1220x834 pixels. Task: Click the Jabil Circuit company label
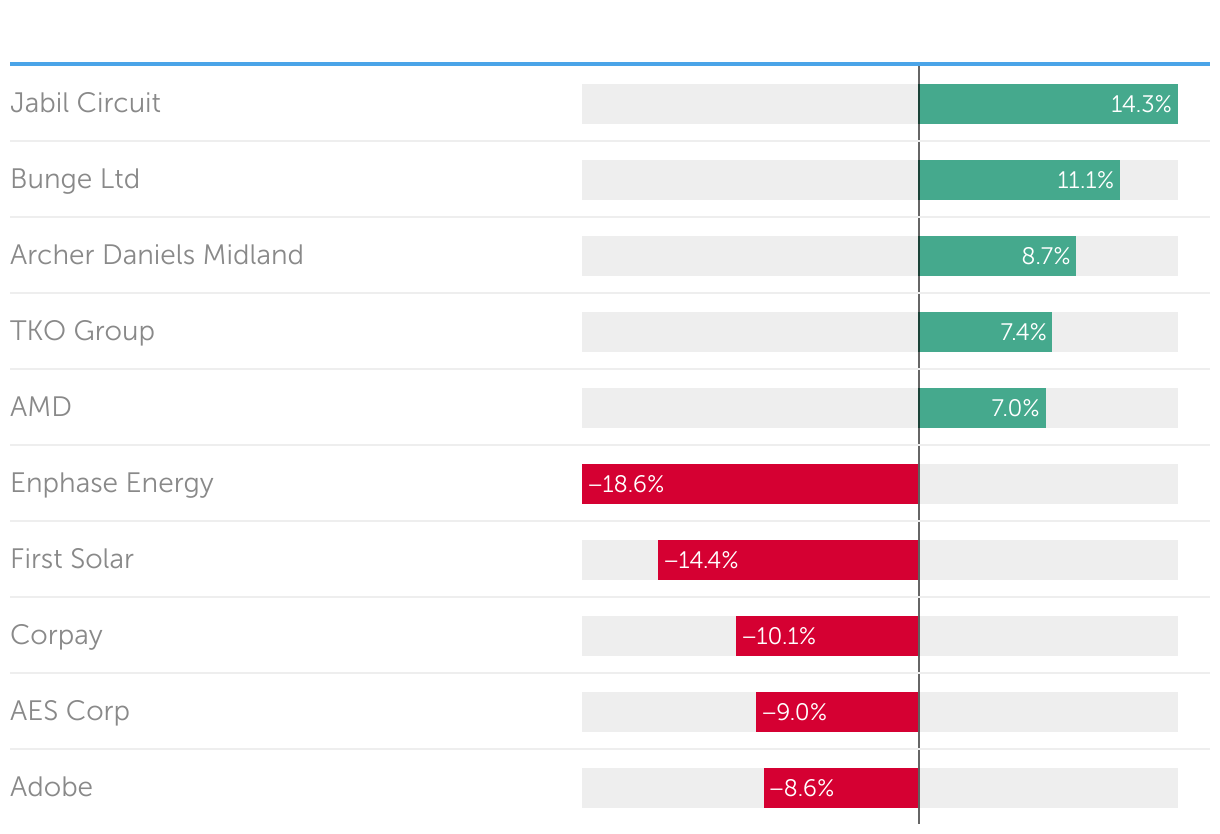[85, 103]
